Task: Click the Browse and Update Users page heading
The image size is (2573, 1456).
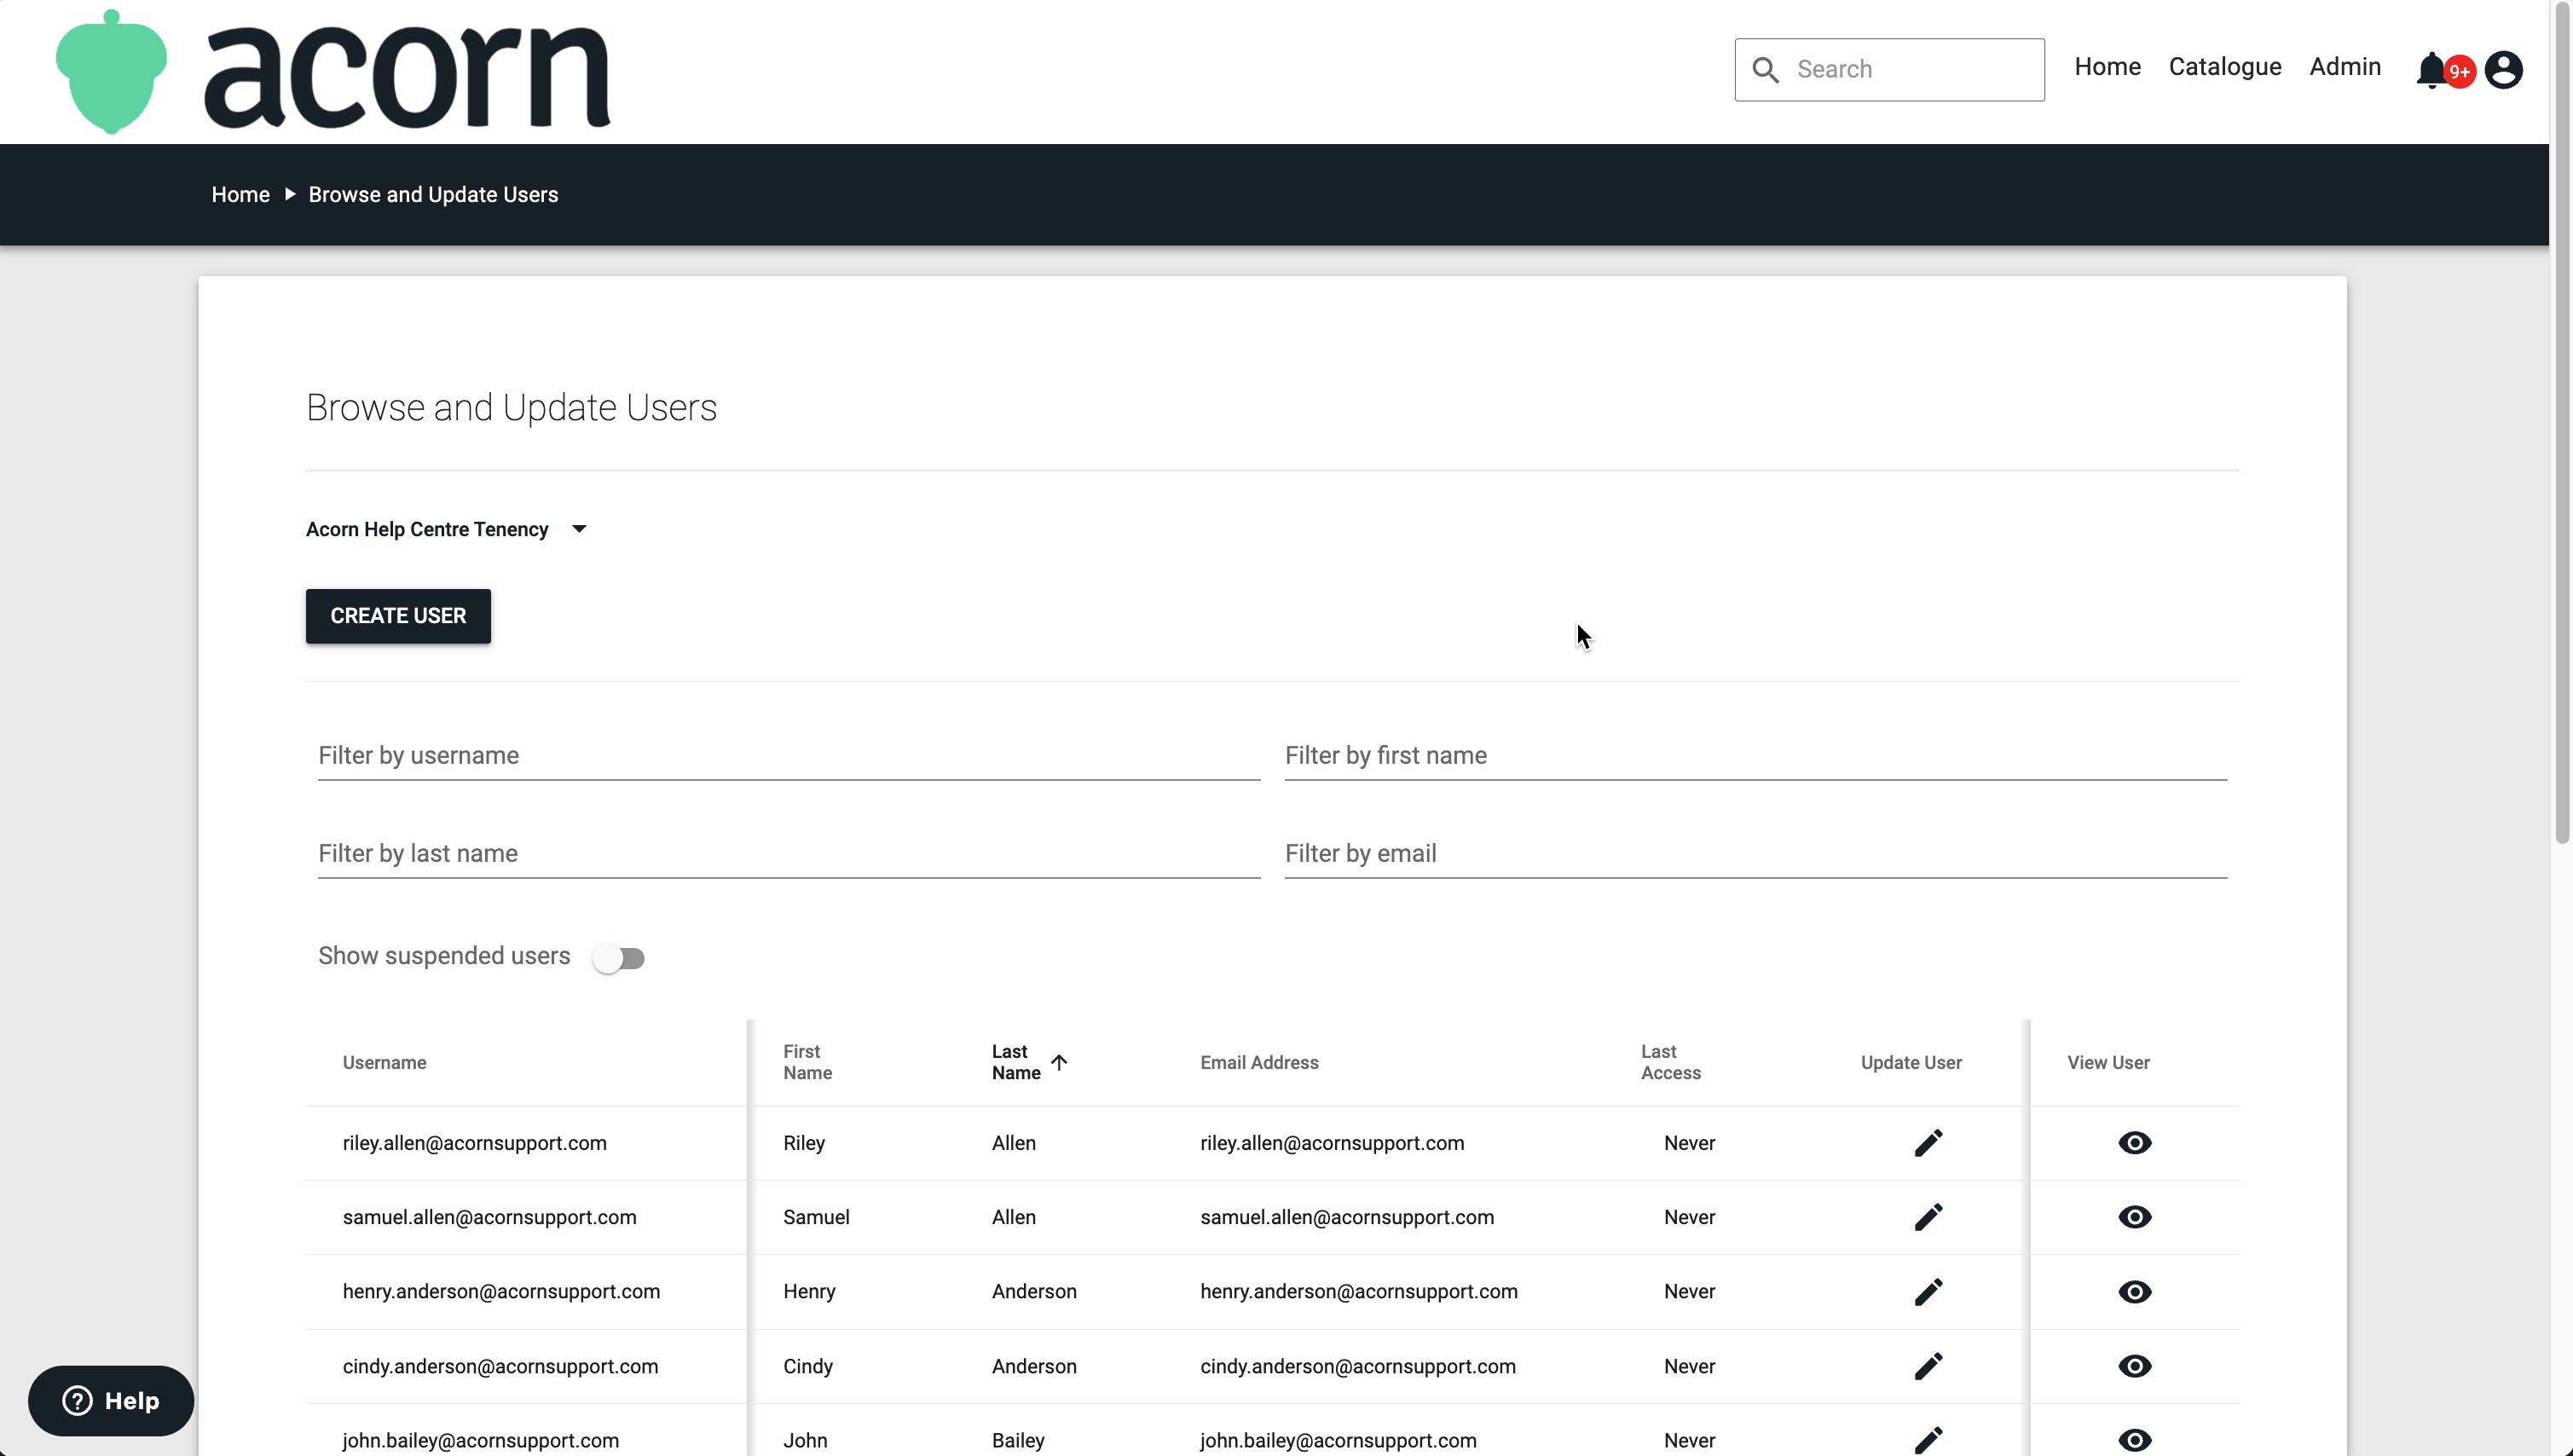Action: point(511,408)
